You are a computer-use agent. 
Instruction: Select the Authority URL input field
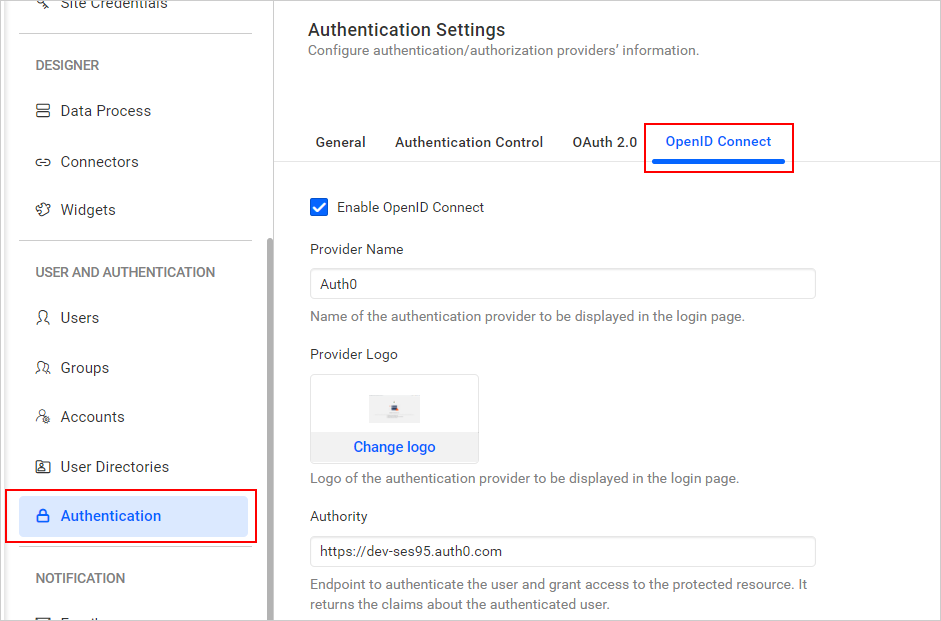point(562,551)
